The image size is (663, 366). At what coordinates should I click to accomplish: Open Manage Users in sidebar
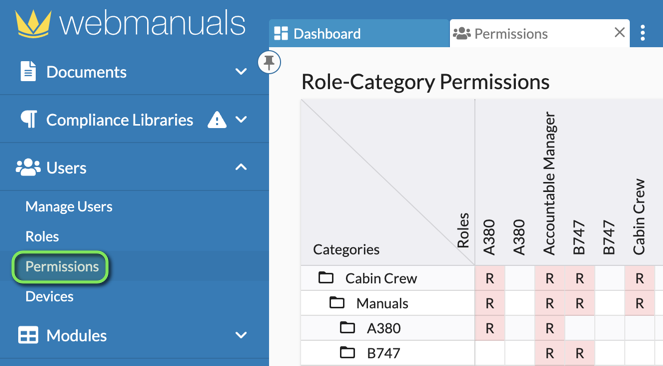69,207
